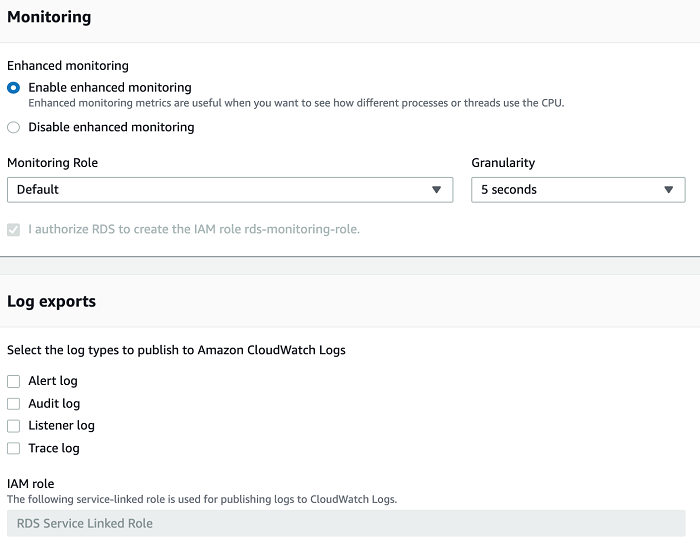Click the Granularity dropdown arrow icon
Image resolution: width=700 pixels, height=543 pixels.
[669, 190]
